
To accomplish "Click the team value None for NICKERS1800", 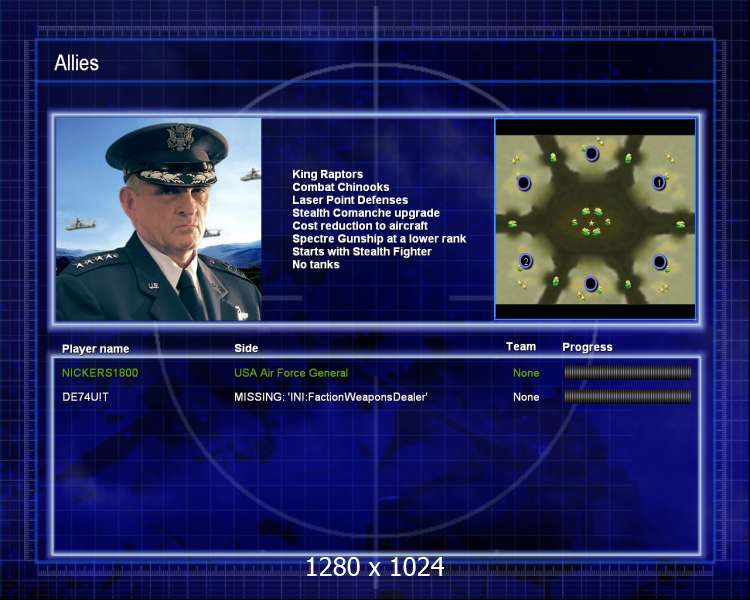I will (526, 373).
